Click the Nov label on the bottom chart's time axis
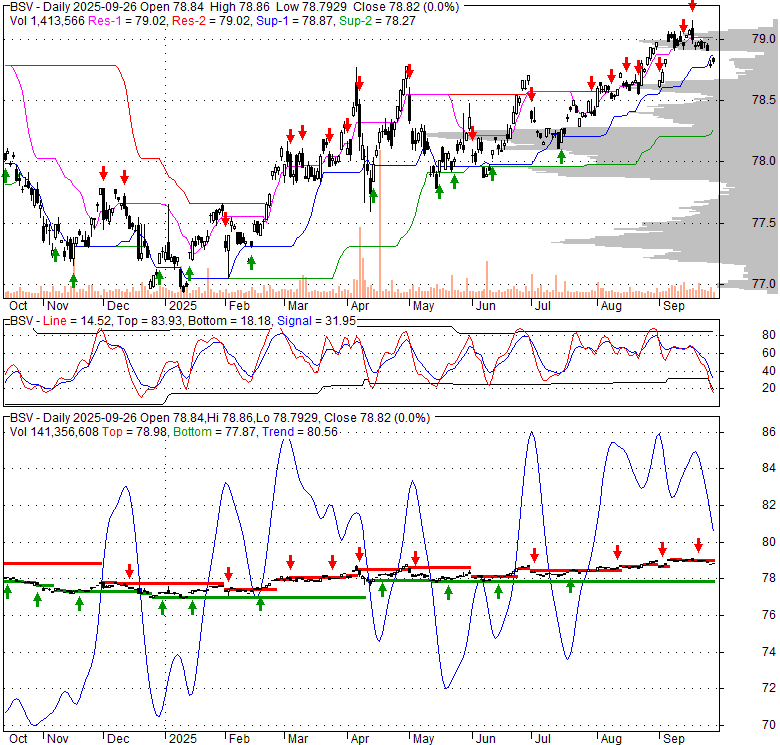The height and width of the screenshot is (745, 780). (x=58, y=739)
